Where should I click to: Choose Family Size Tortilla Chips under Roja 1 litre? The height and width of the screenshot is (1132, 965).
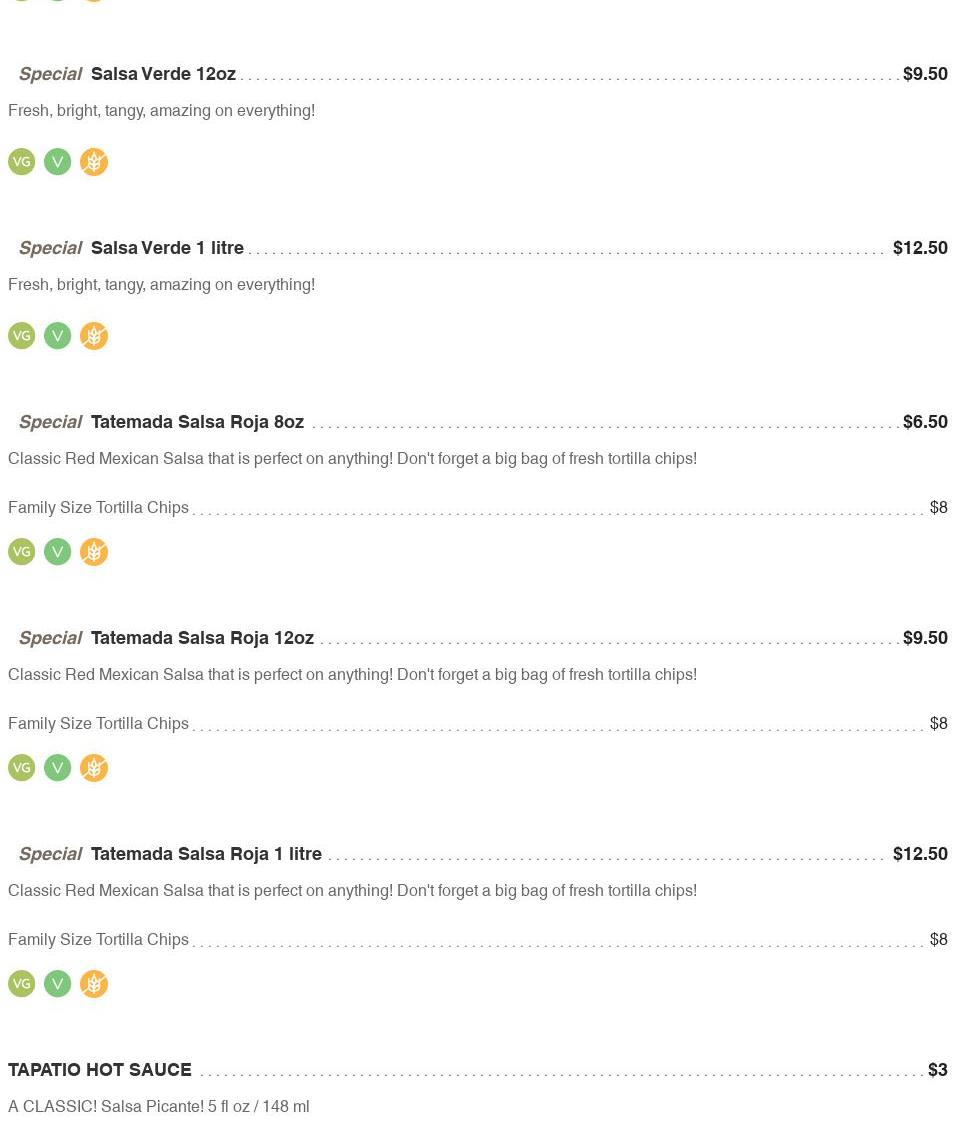(x=98, y=940)
